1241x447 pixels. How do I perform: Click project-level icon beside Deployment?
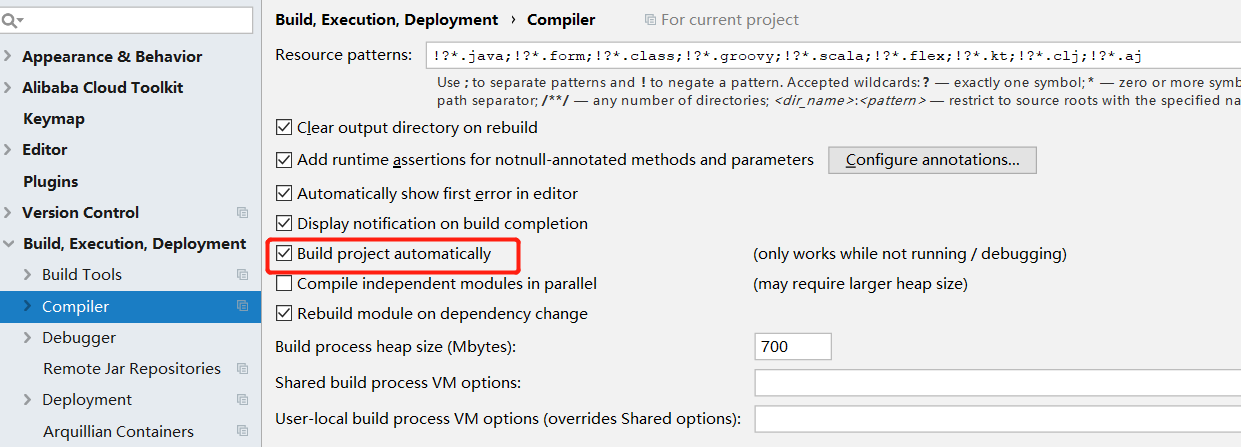coord(242,400)
